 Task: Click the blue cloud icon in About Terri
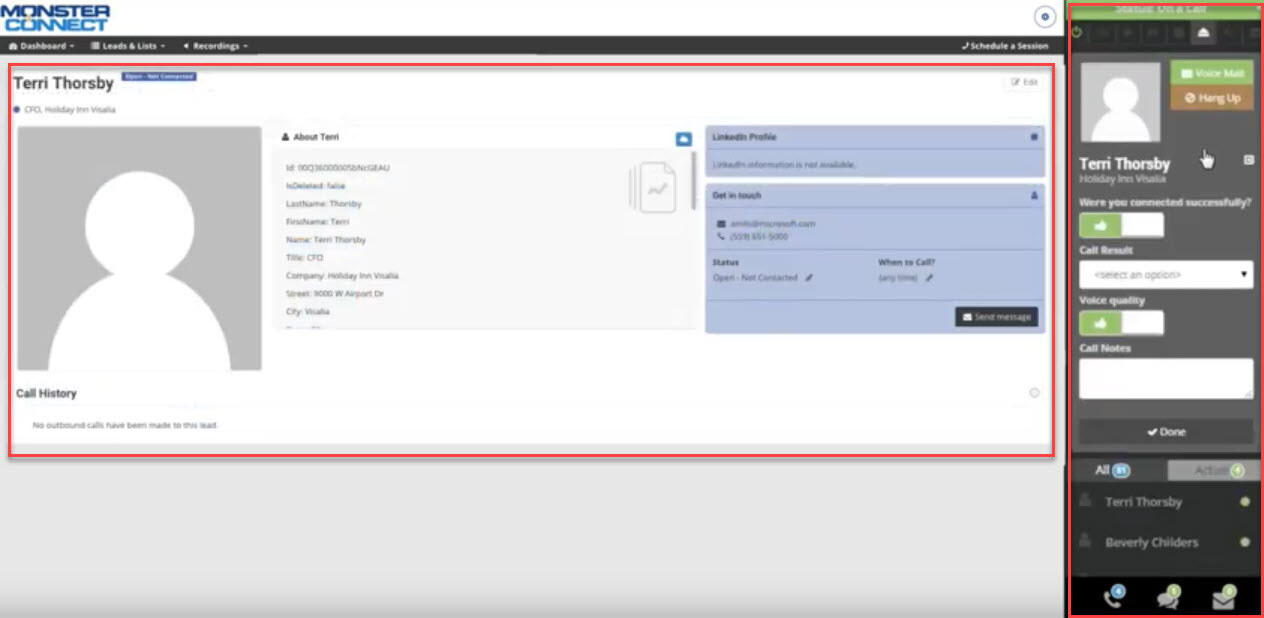[683, 138]
